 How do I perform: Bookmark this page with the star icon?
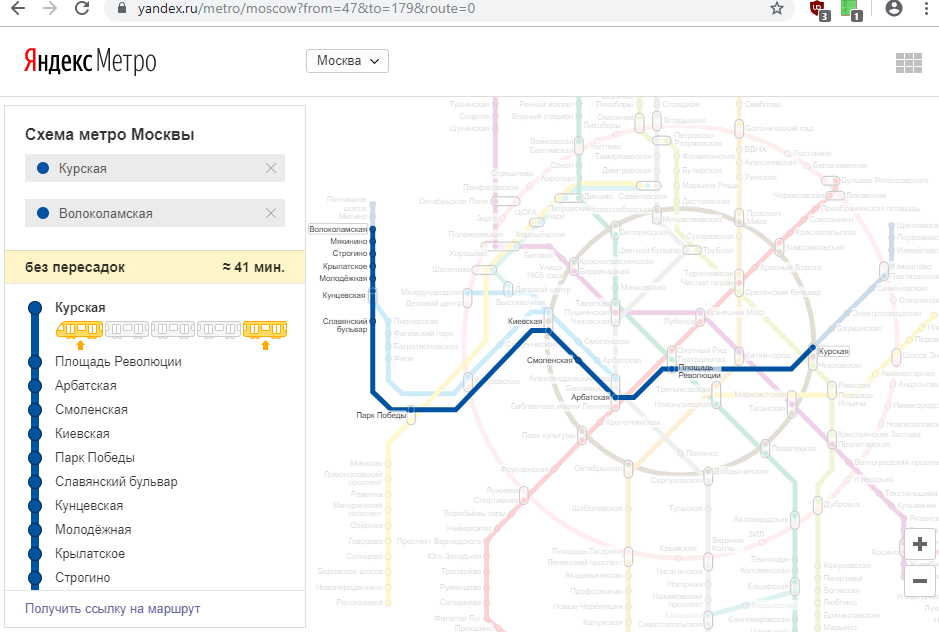[776, 9]
